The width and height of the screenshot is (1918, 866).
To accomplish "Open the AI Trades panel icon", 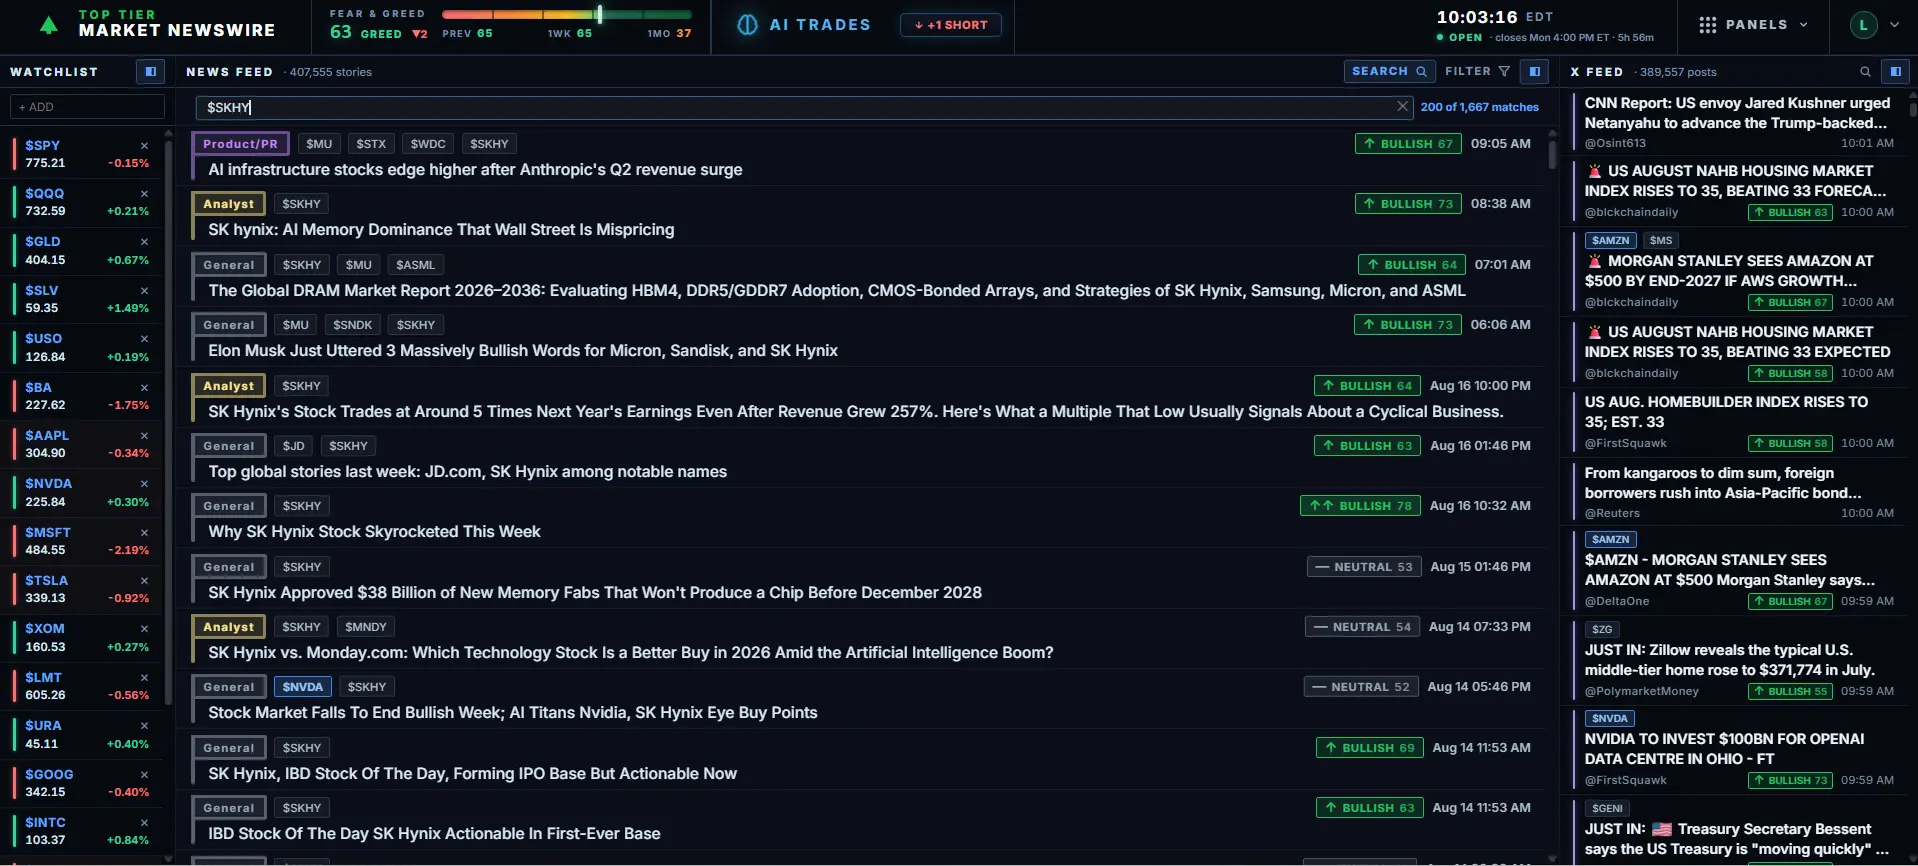I will tap(747, 25).
